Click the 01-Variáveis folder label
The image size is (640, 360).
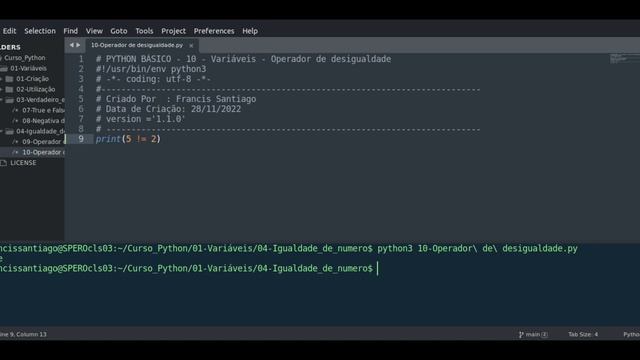28,69
